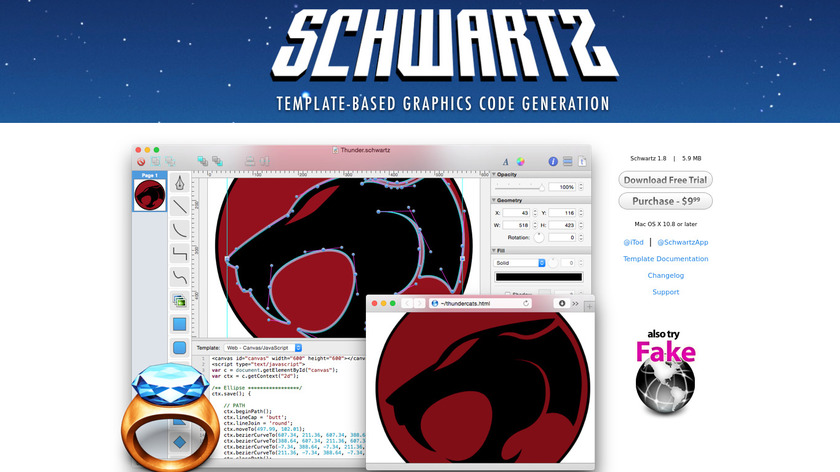Viewport: 840px width, 472px height.
Task: Click the Y position stepper
Action: click(x=581, y=213)
